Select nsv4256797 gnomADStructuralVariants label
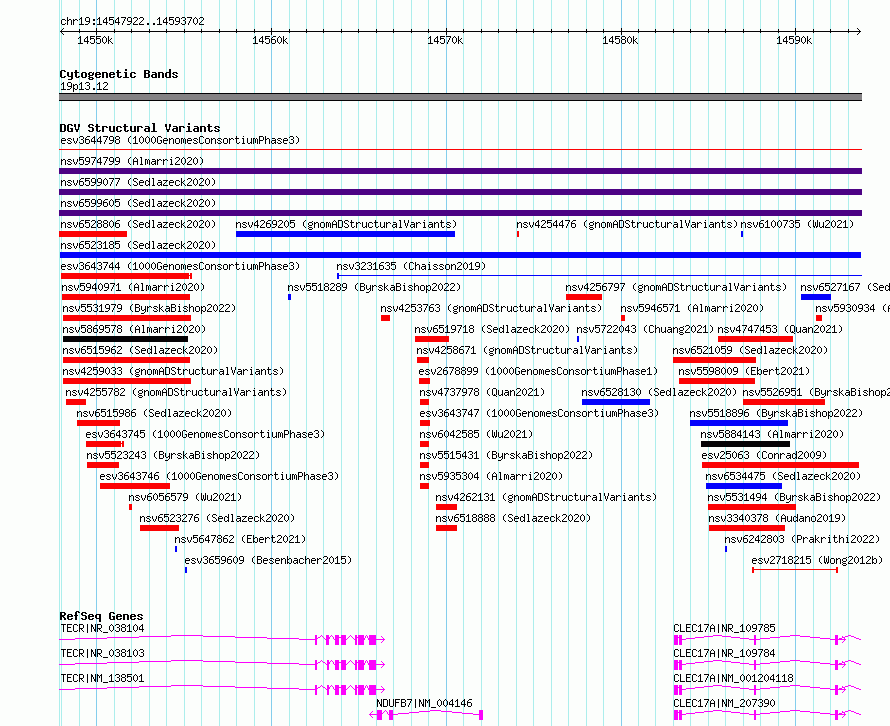 coord(677,287)
